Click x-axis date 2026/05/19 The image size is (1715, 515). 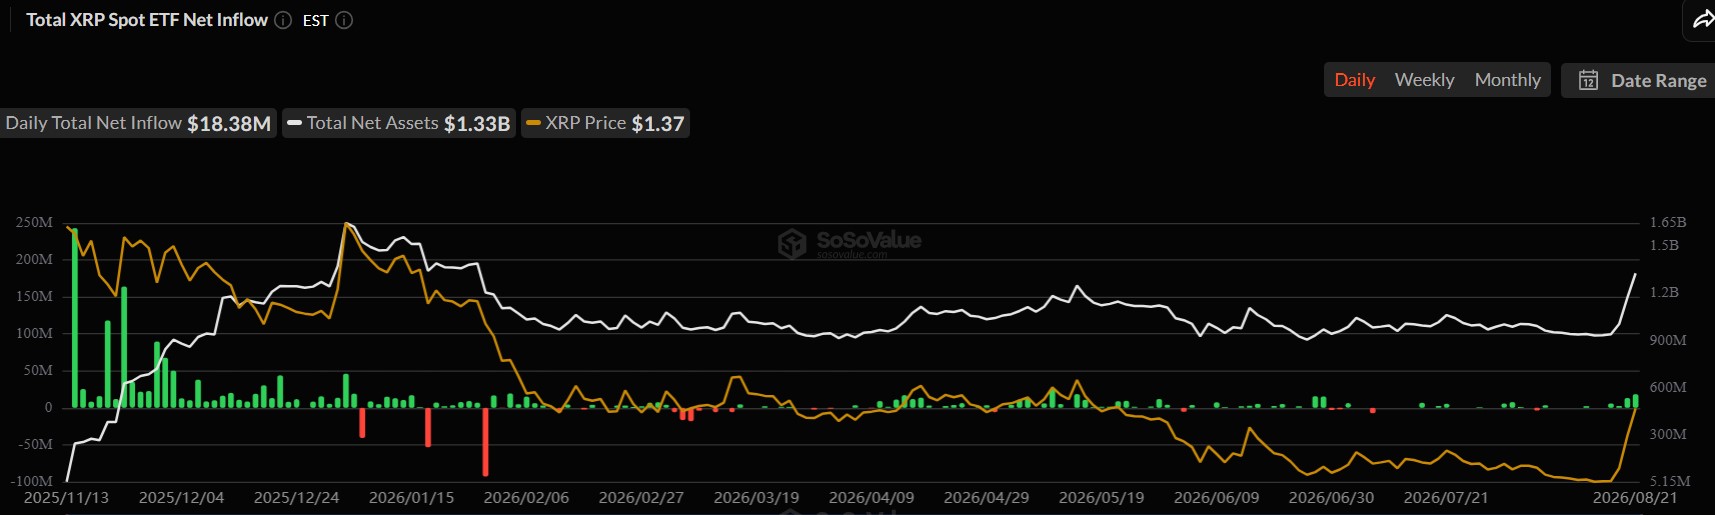[1101, 497]
